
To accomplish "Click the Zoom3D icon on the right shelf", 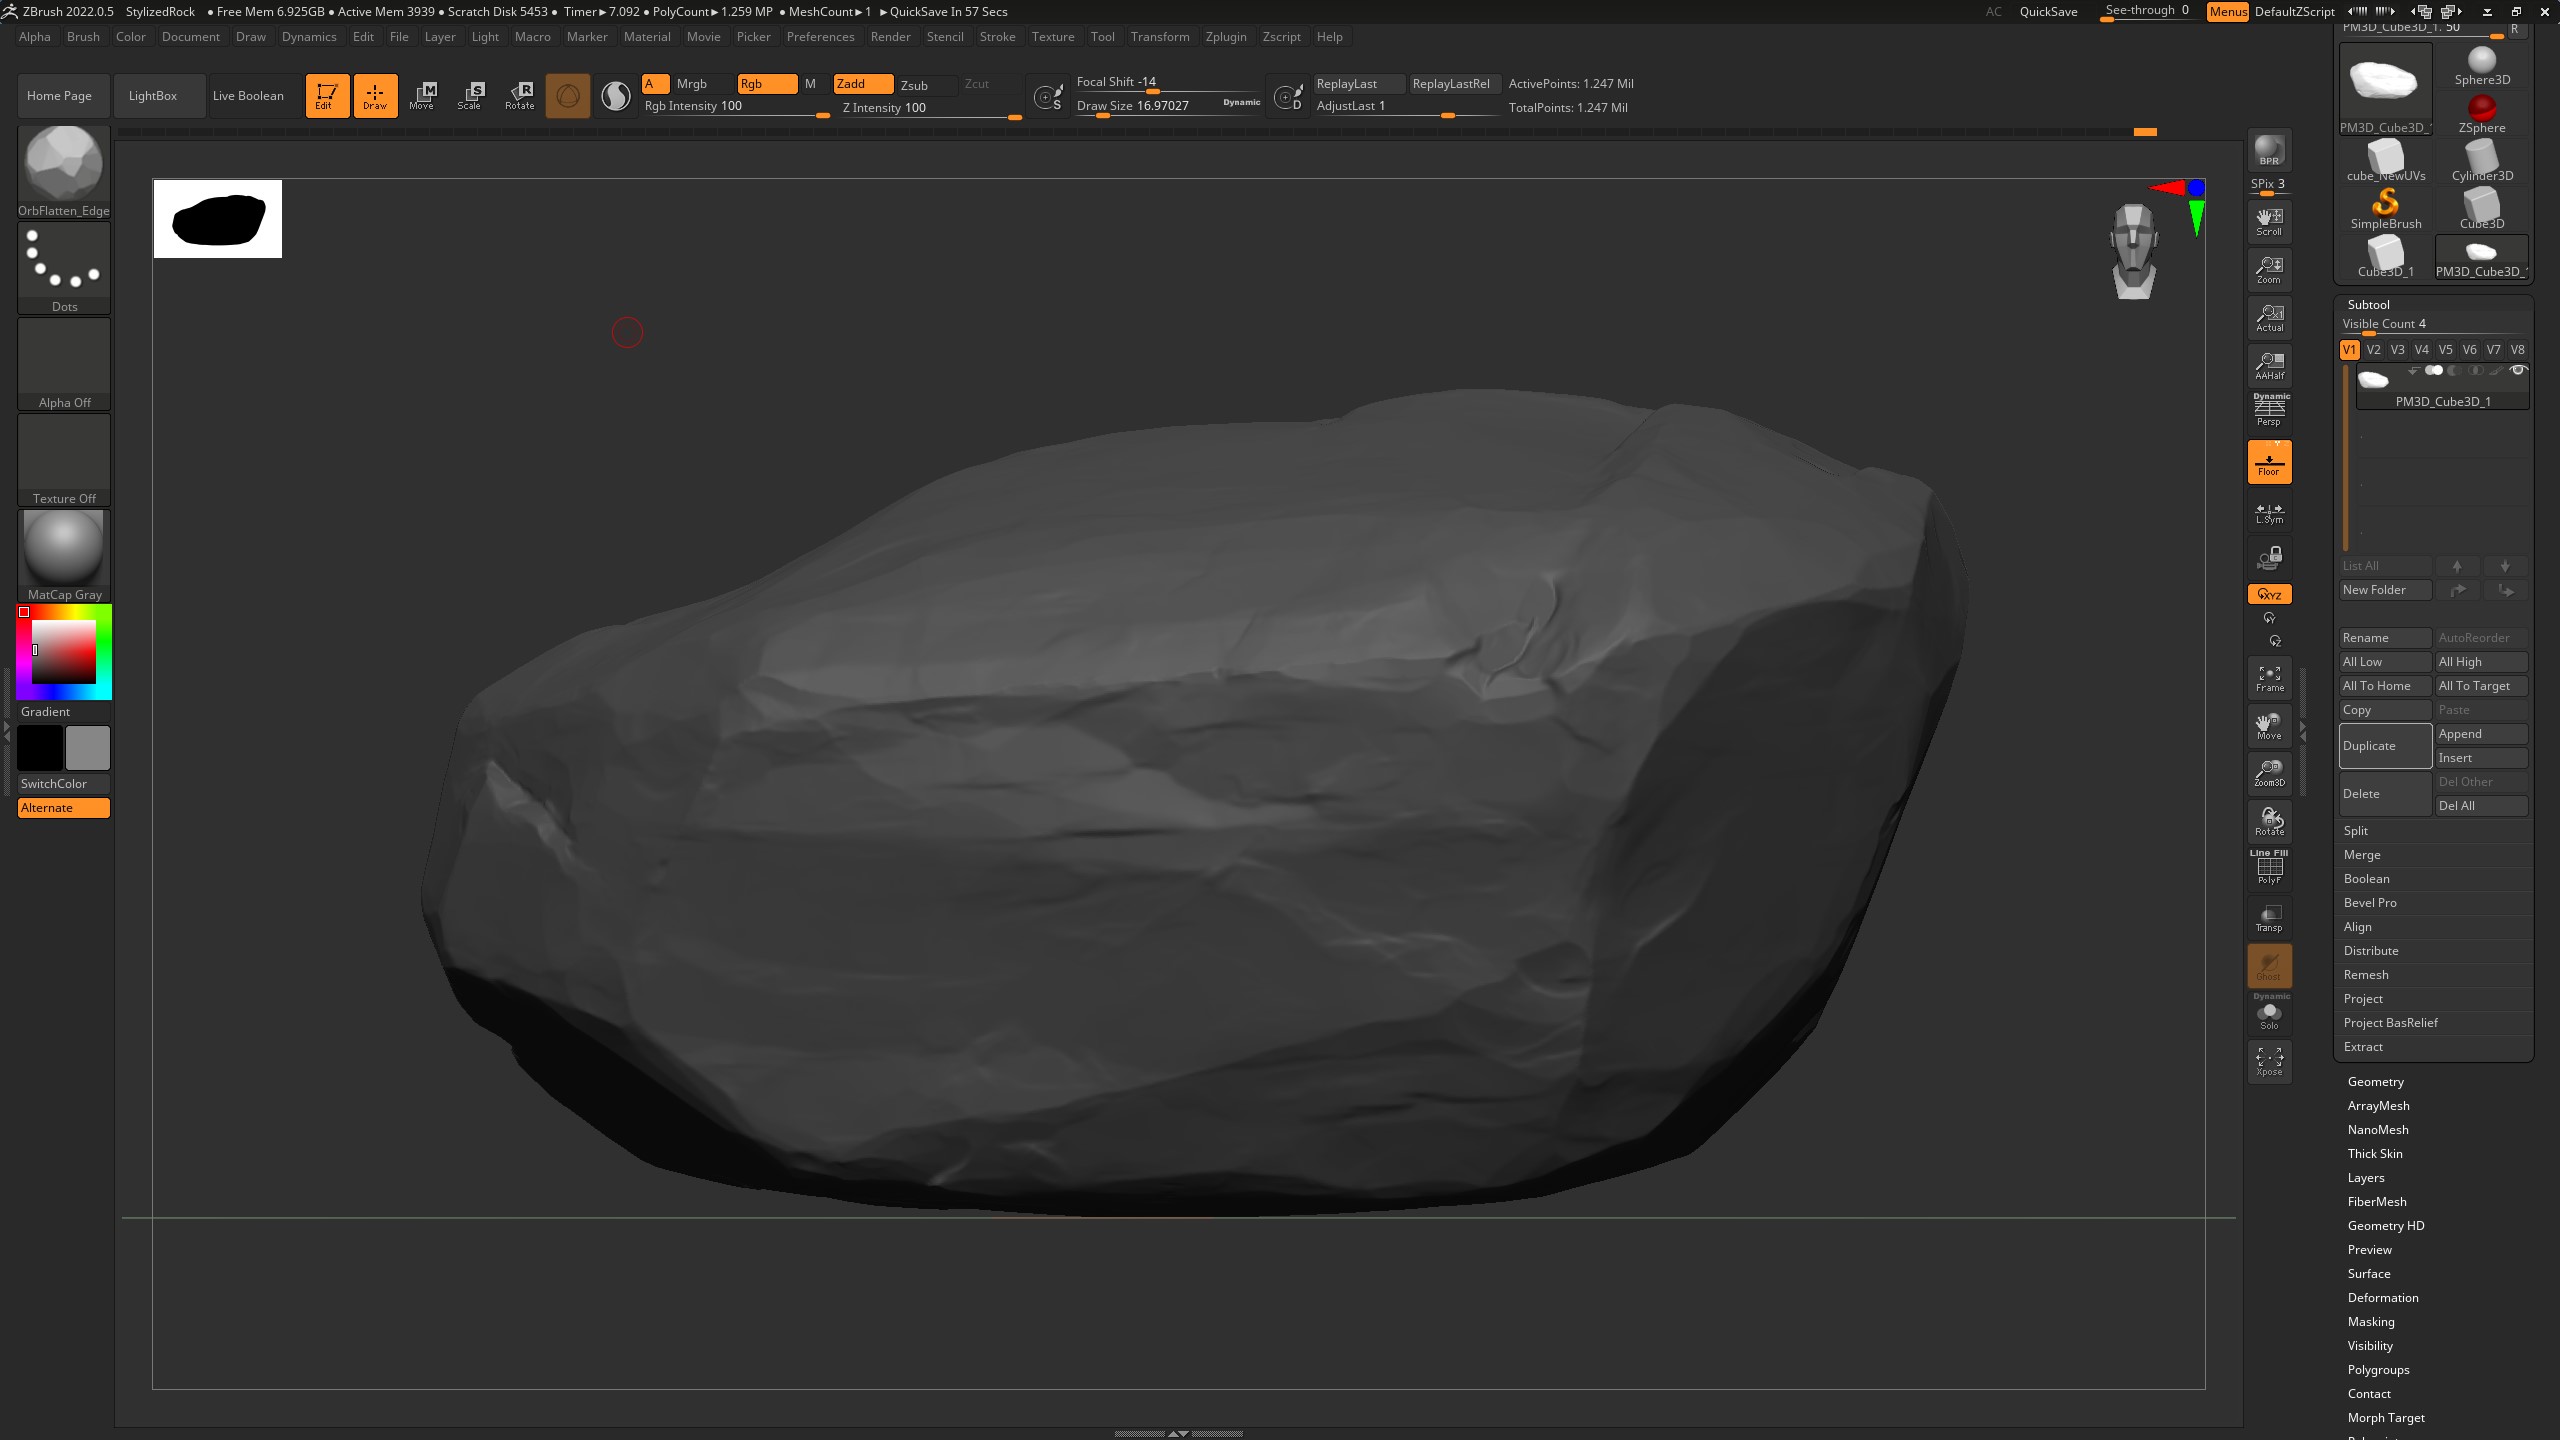I will click(2268, 773).
